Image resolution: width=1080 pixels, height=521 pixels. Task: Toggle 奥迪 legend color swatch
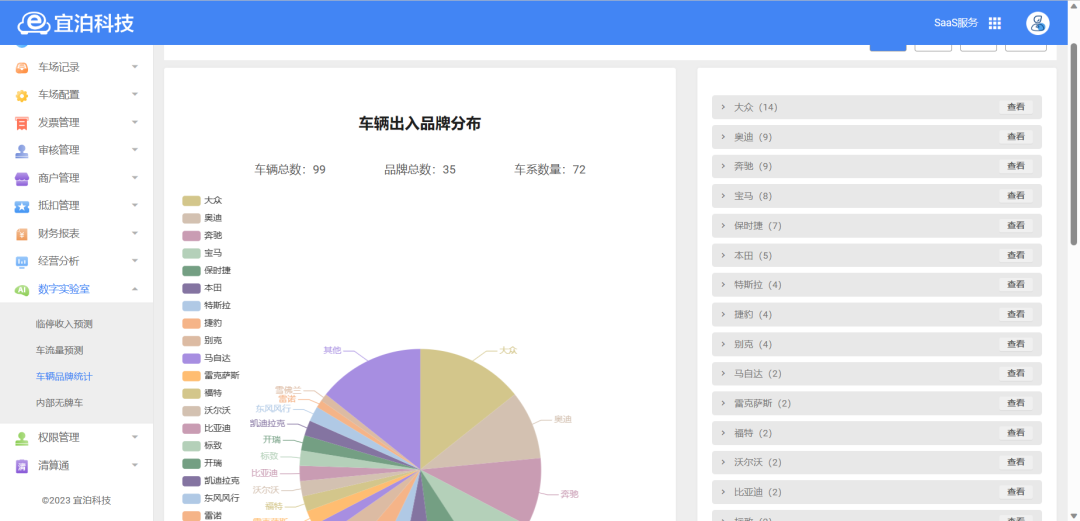[x=191, y=218]
